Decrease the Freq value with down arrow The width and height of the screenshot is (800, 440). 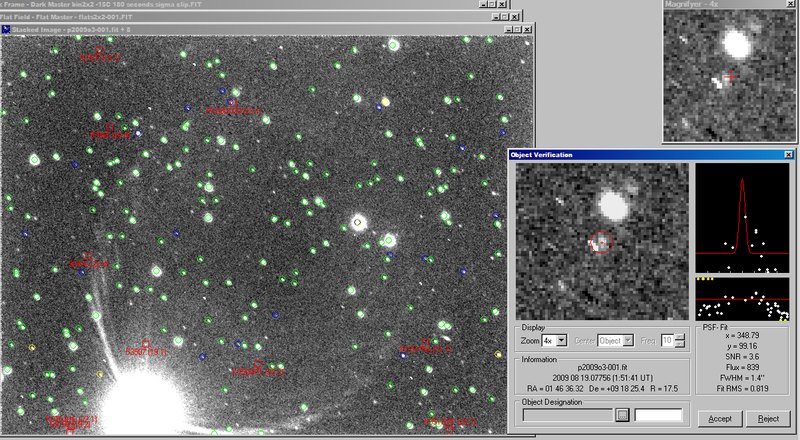click(x=679, y=344)
